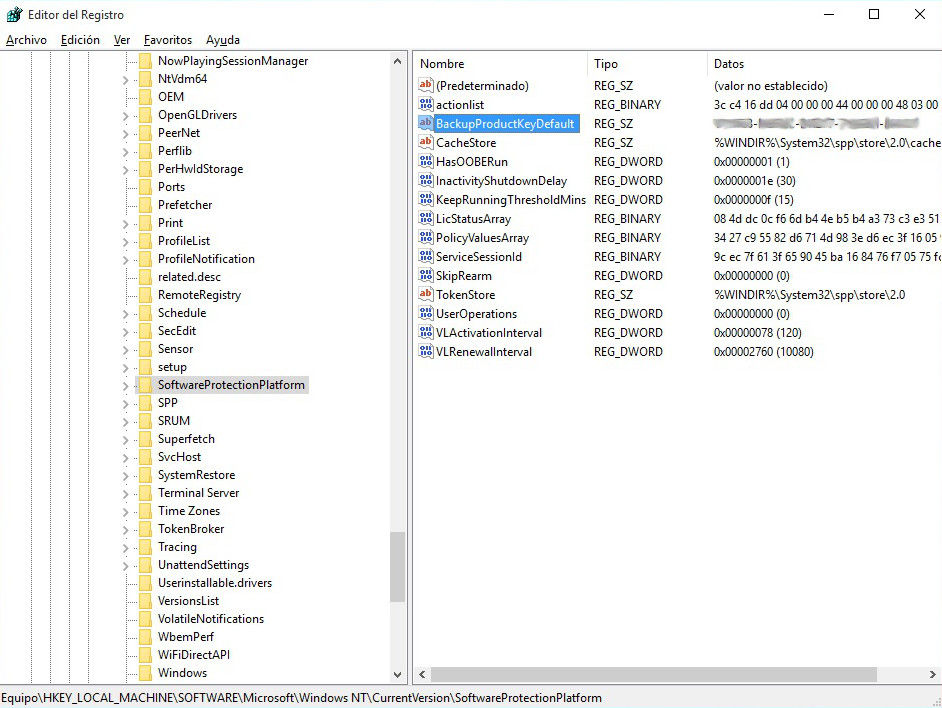This screenshot has width=942, height=708.
Task: Open the Ver menu
Action: (x=122, y=40)
